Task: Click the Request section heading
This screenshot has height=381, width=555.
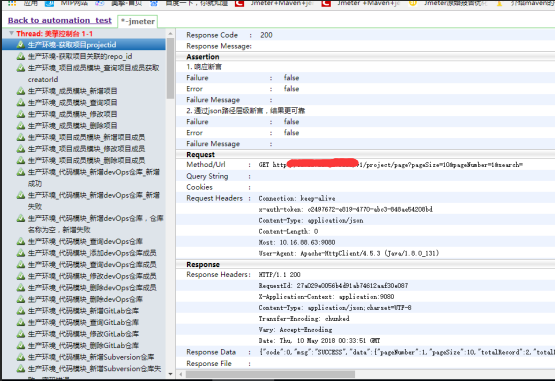Action: coord(200,154)
